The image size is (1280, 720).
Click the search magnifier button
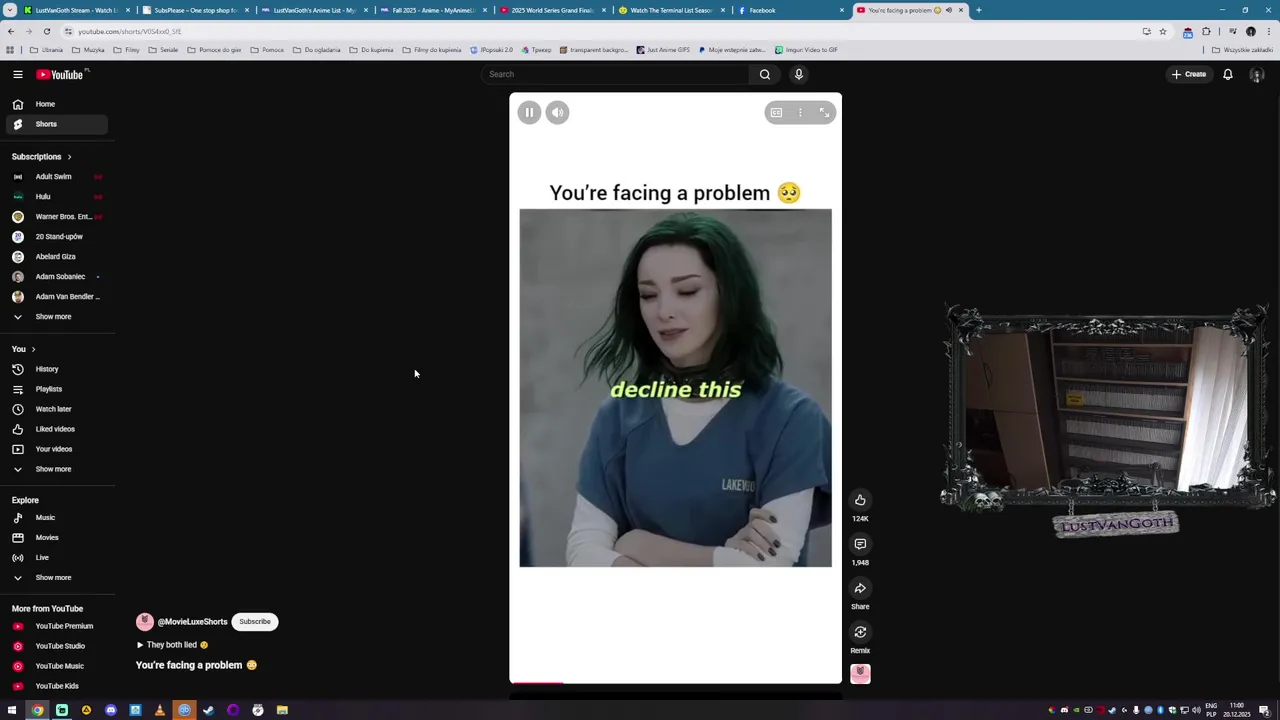pyautogui.click(x=764, y=74)
